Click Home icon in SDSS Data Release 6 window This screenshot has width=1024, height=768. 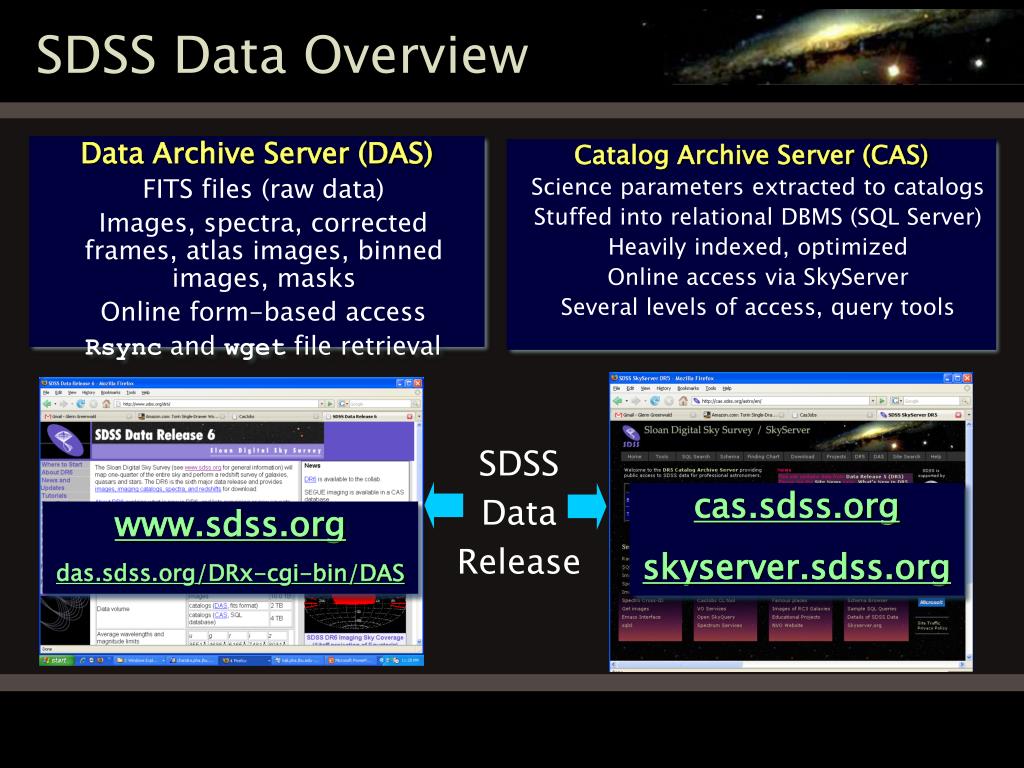point(106,404)
